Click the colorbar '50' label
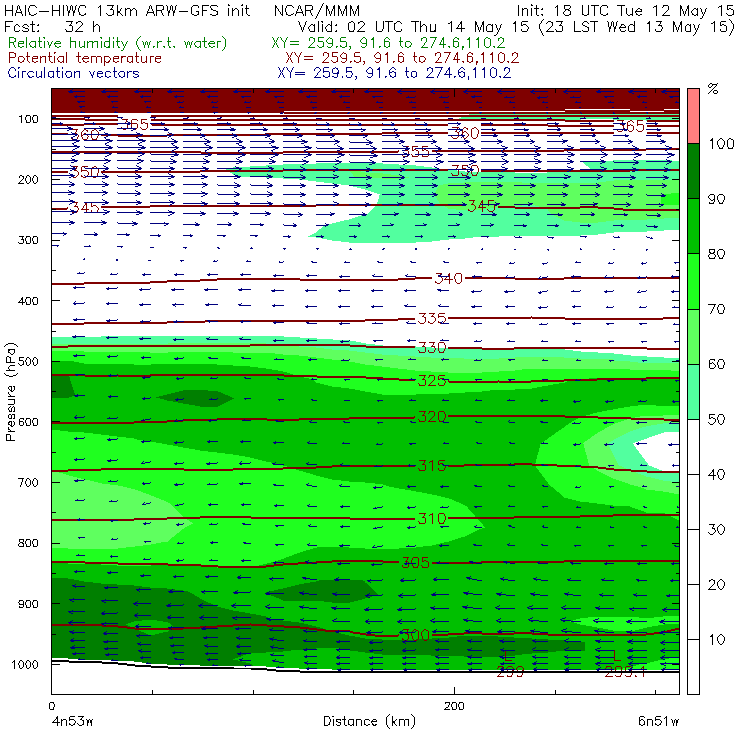The width and height of the screenshot is (740, 740). pyautogui.click(x=716, y=420)
